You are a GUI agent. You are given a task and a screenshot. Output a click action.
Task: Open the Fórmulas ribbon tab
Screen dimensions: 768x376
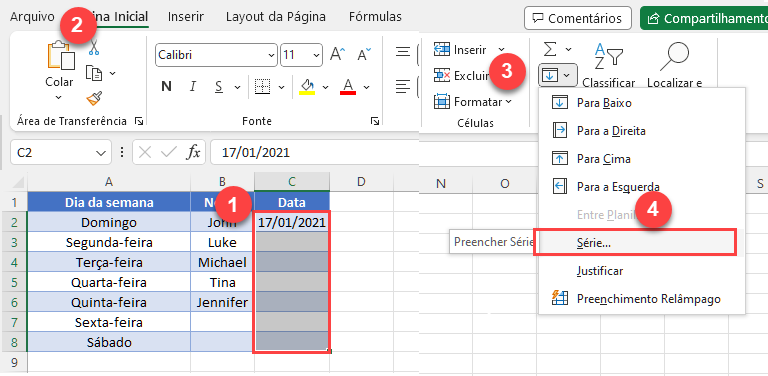(x=375, y=17)
